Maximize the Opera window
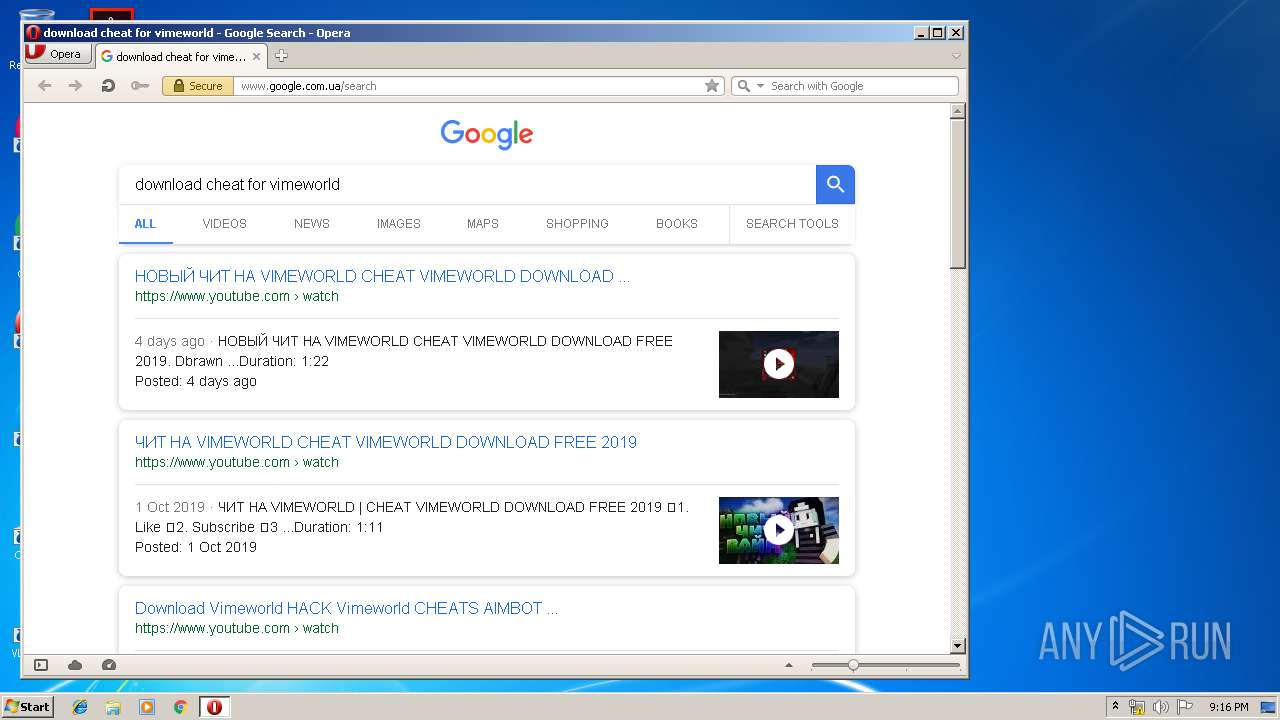Image resolution: width=1280 pixels, height=720 pixels. (x=938, y=33)
